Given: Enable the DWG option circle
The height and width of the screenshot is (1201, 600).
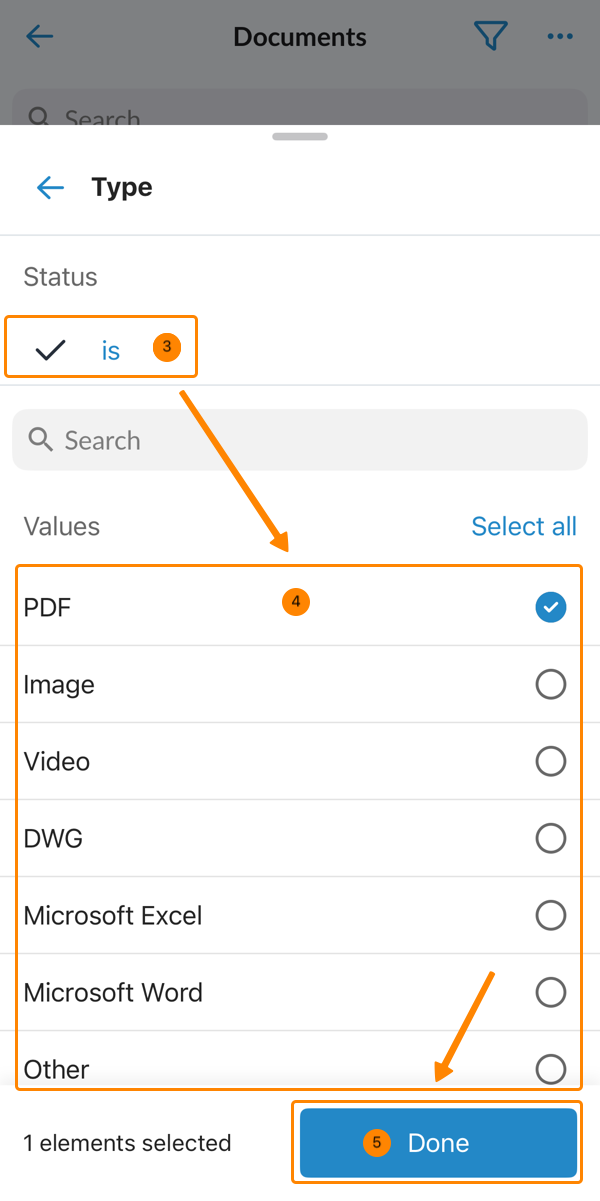Looking at the screenshot, I should click(x=550, y=838).
